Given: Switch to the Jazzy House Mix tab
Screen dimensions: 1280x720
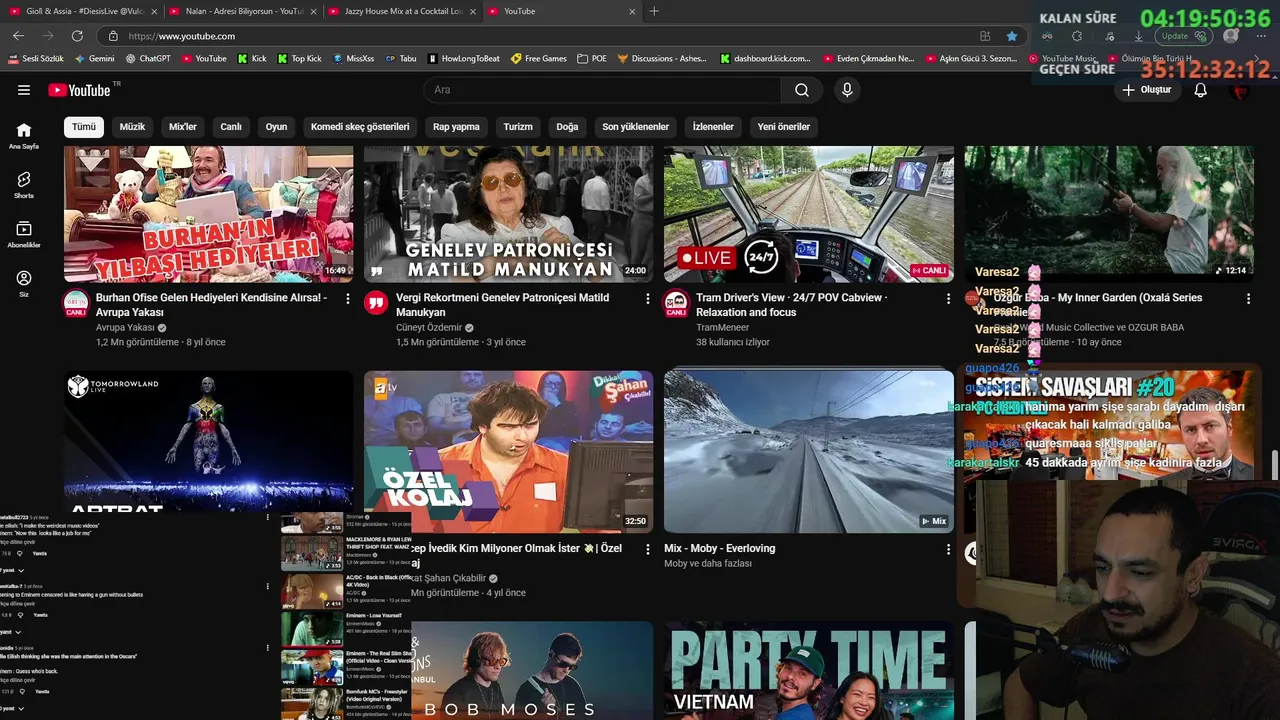Looking at the screenshot, I should 400,11.
